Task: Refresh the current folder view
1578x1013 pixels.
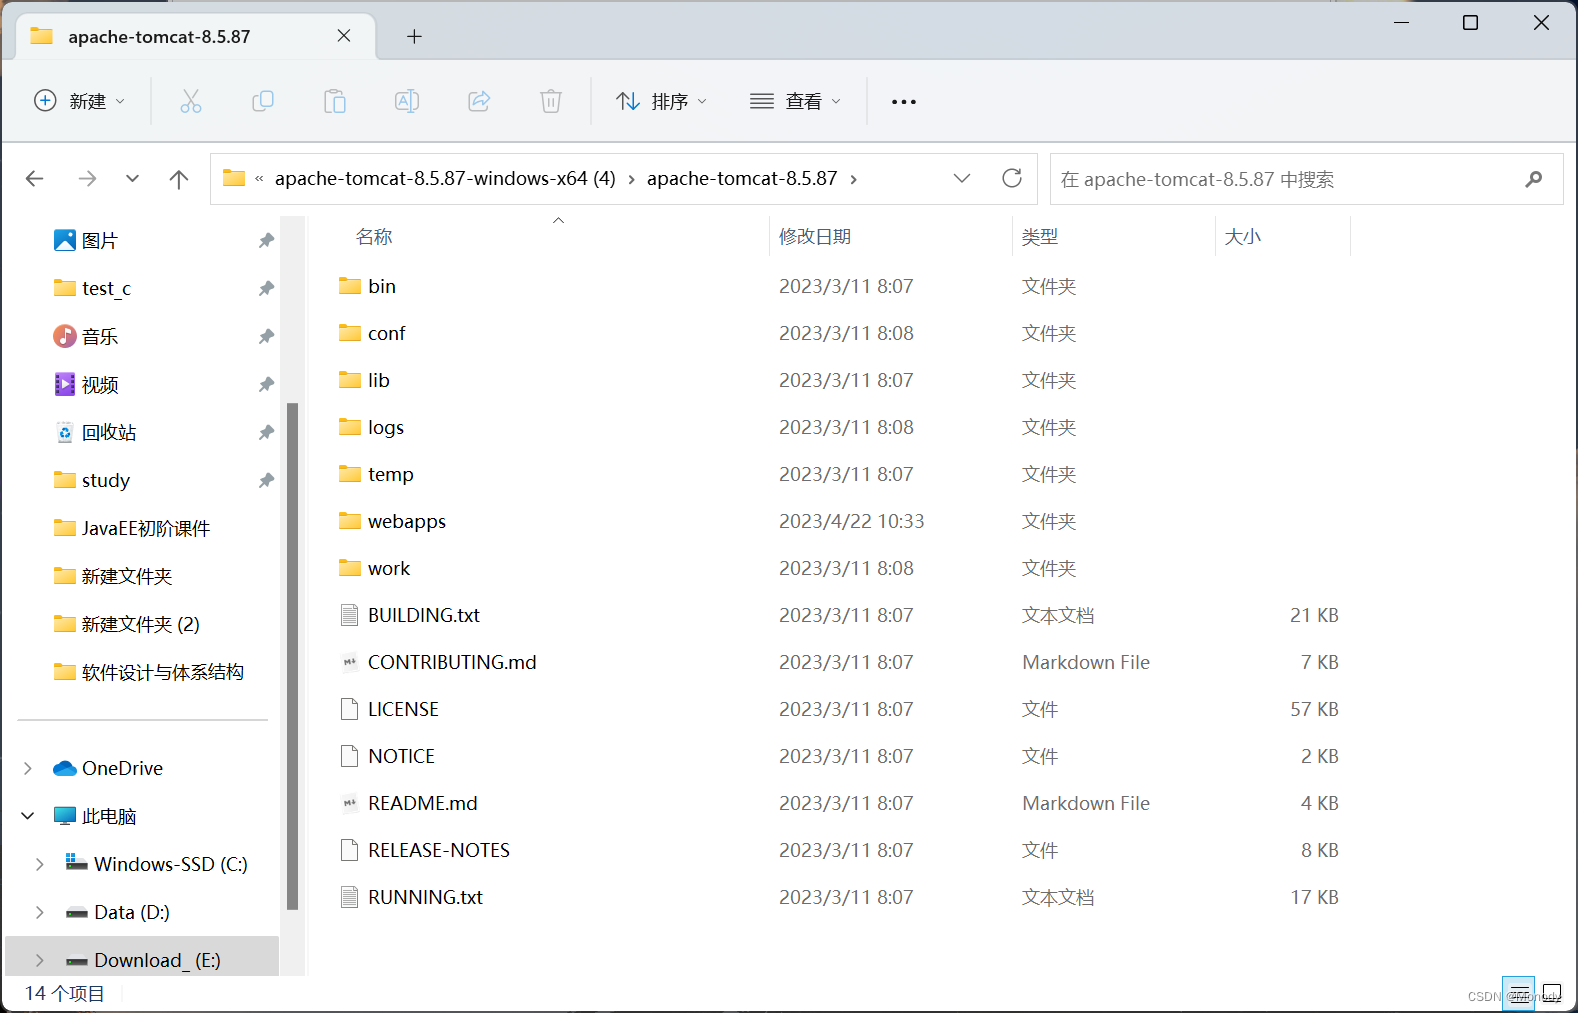Action: (1012, 178)
